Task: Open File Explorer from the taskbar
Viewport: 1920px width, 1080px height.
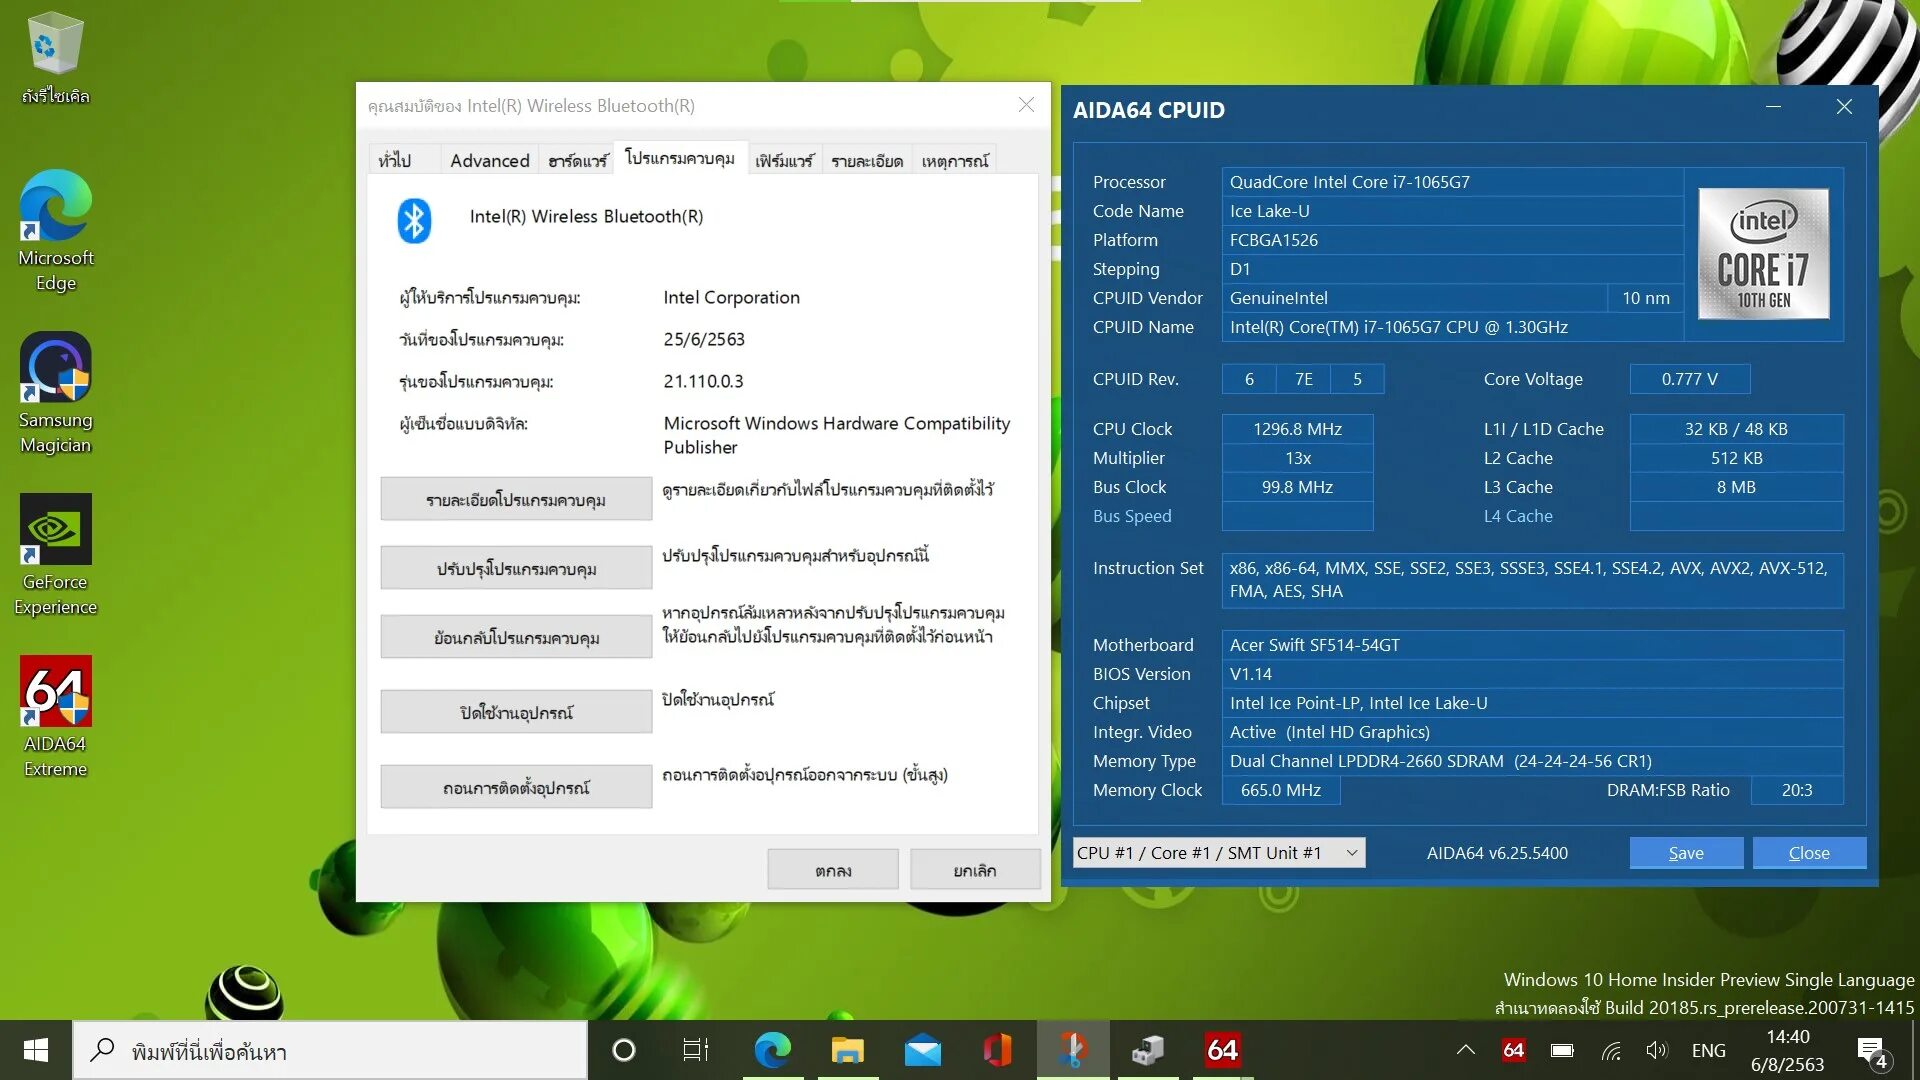Action: [x=847, y=1050]
